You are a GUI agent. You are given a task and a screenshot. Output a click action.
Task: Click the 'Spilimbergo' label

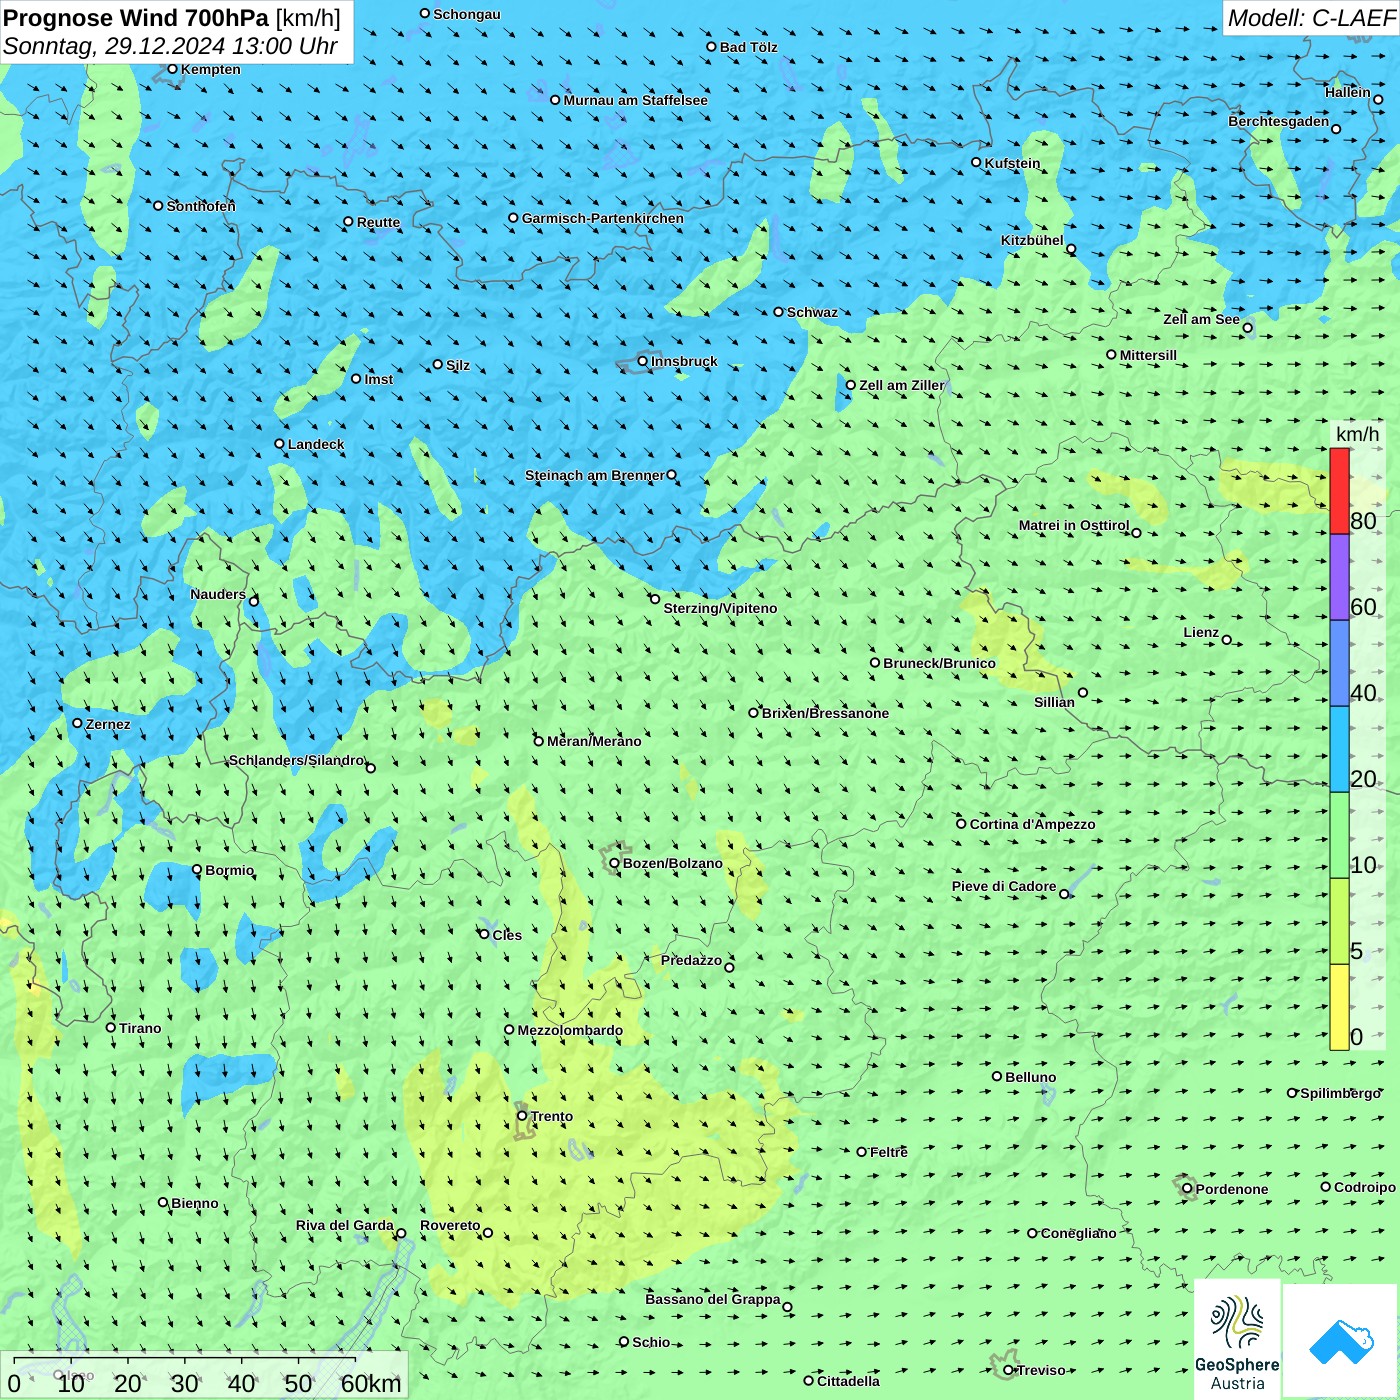click(1341, 1093)
